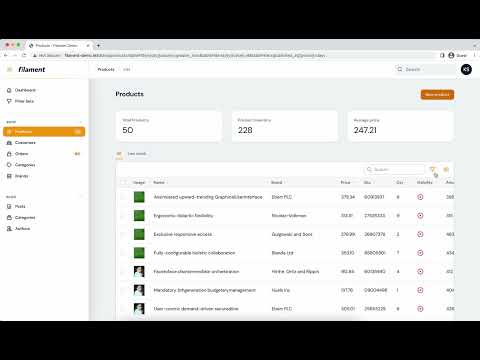
Task: Toggle the sidebar hamburger menu icon
Action: [x=10, y=69]
